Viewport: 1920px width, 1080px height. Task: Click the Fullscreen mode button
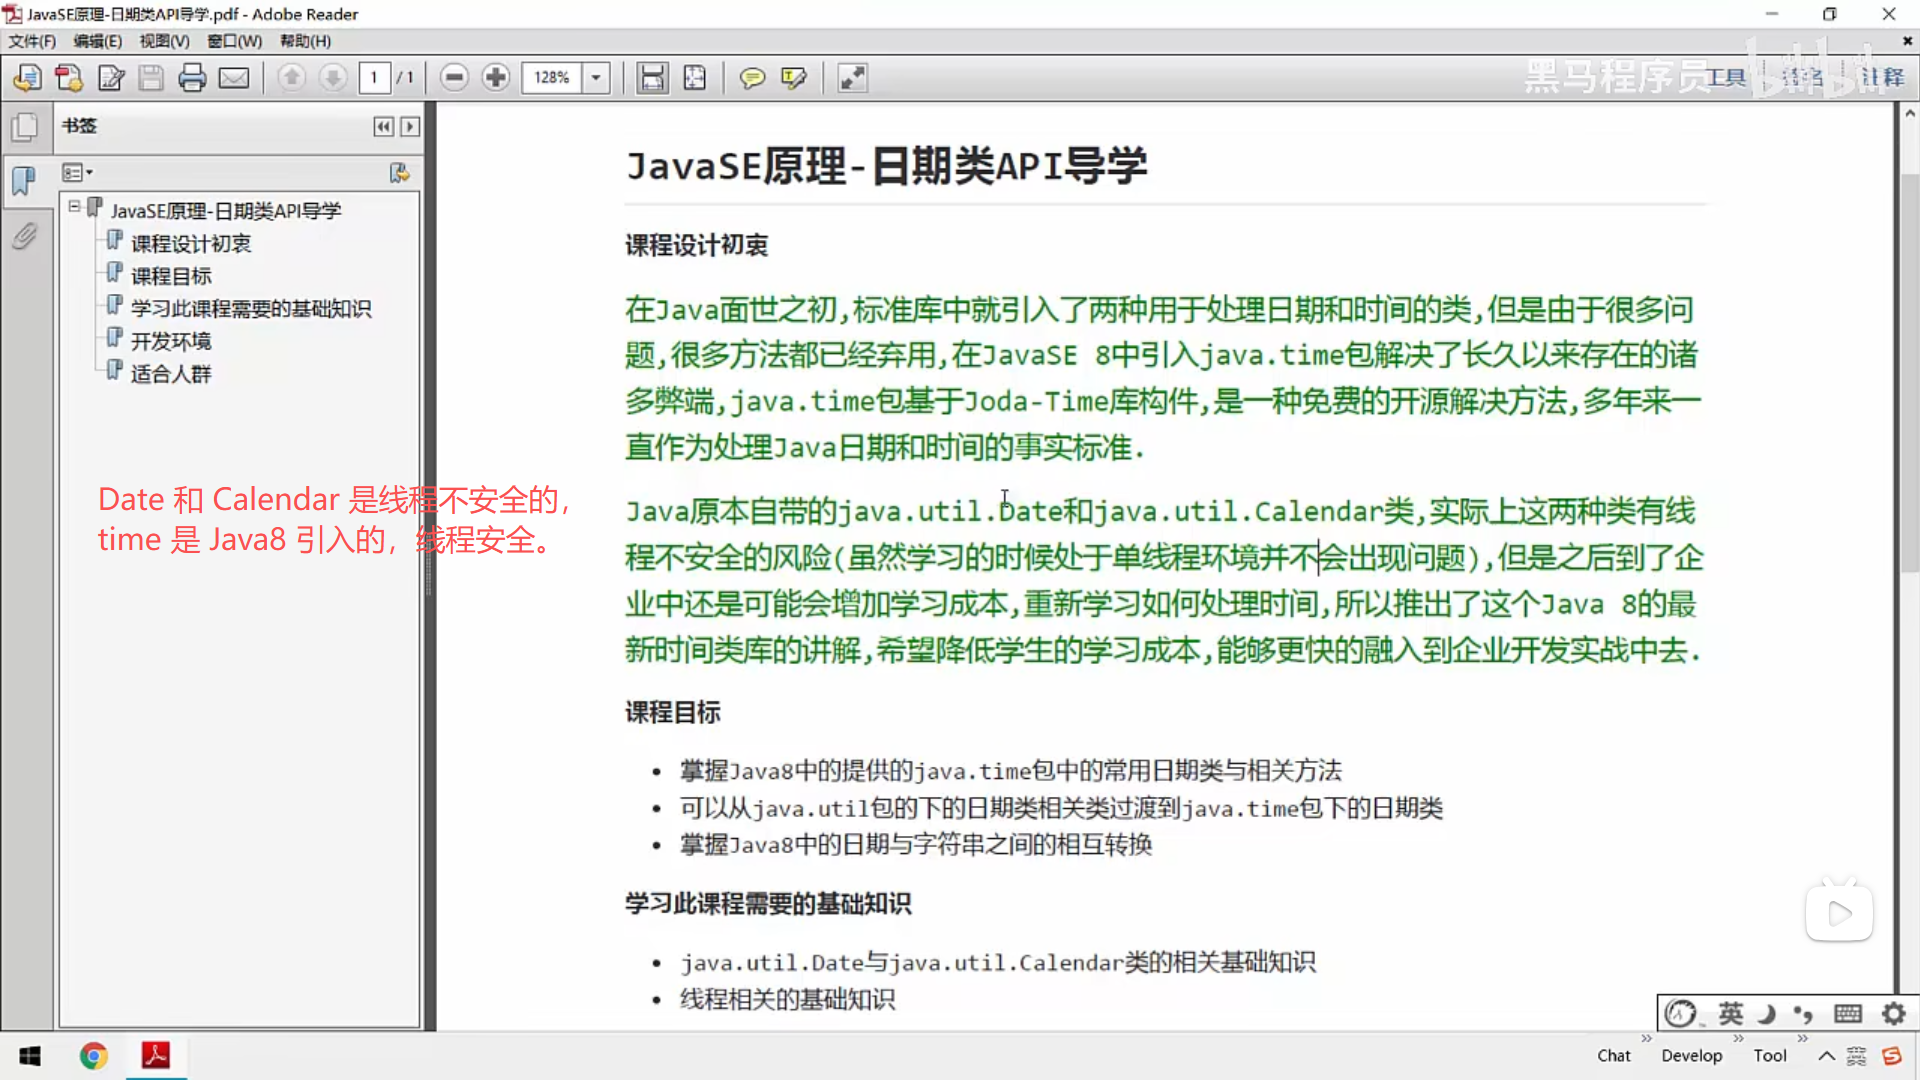point(852,78)
